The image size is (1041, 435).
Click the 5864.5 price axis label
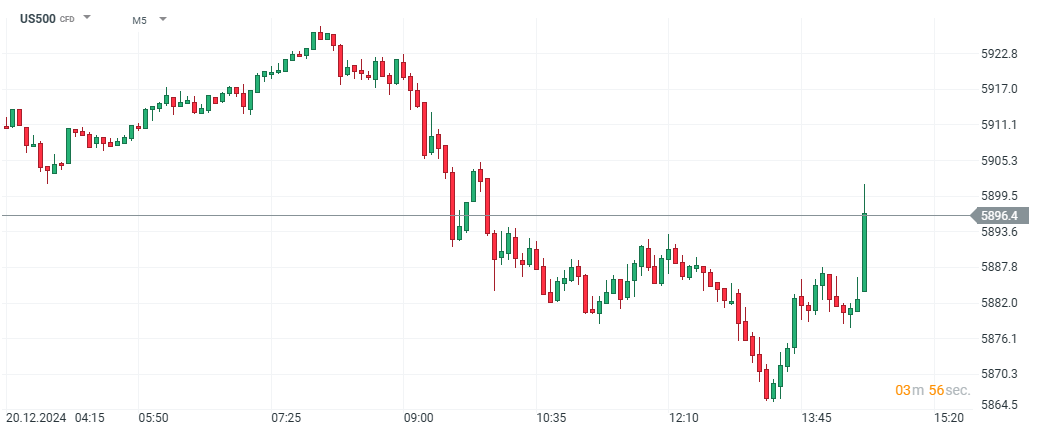pyautogui.click(x=999, y=405)
